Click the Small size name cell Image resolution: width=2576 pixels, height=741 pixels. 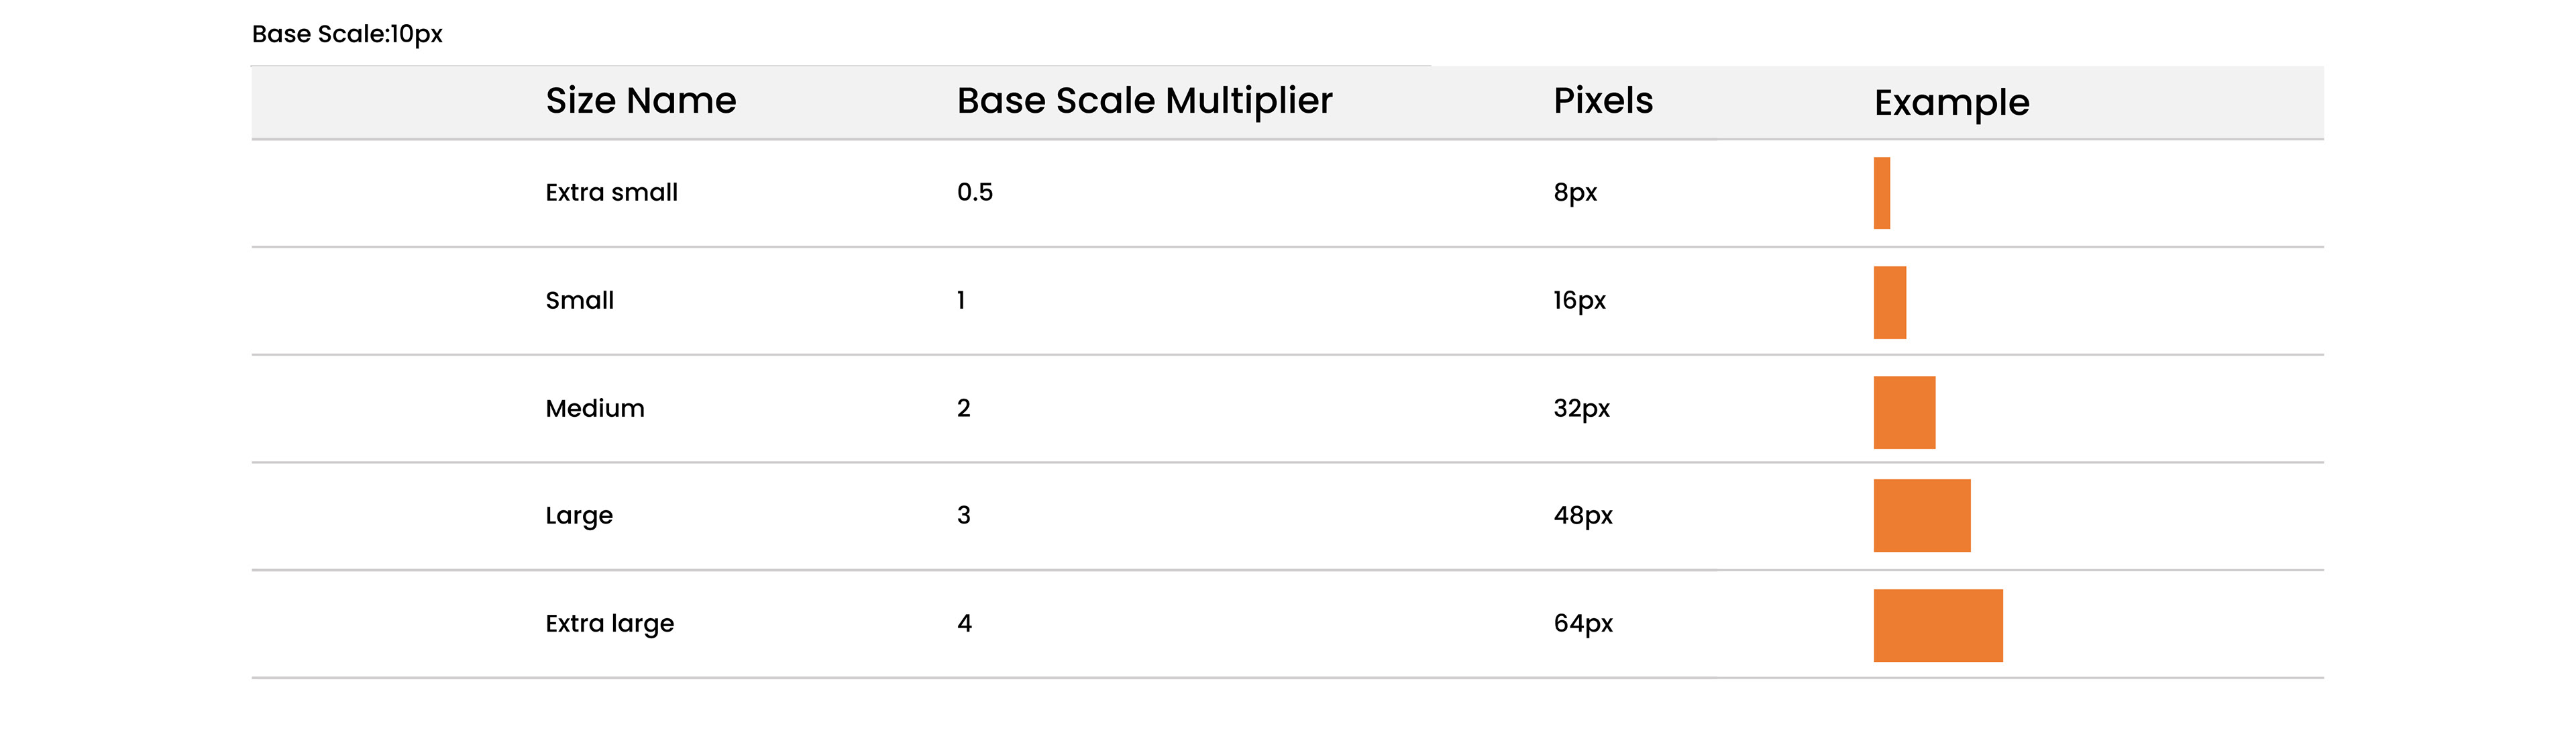[579, 300]
